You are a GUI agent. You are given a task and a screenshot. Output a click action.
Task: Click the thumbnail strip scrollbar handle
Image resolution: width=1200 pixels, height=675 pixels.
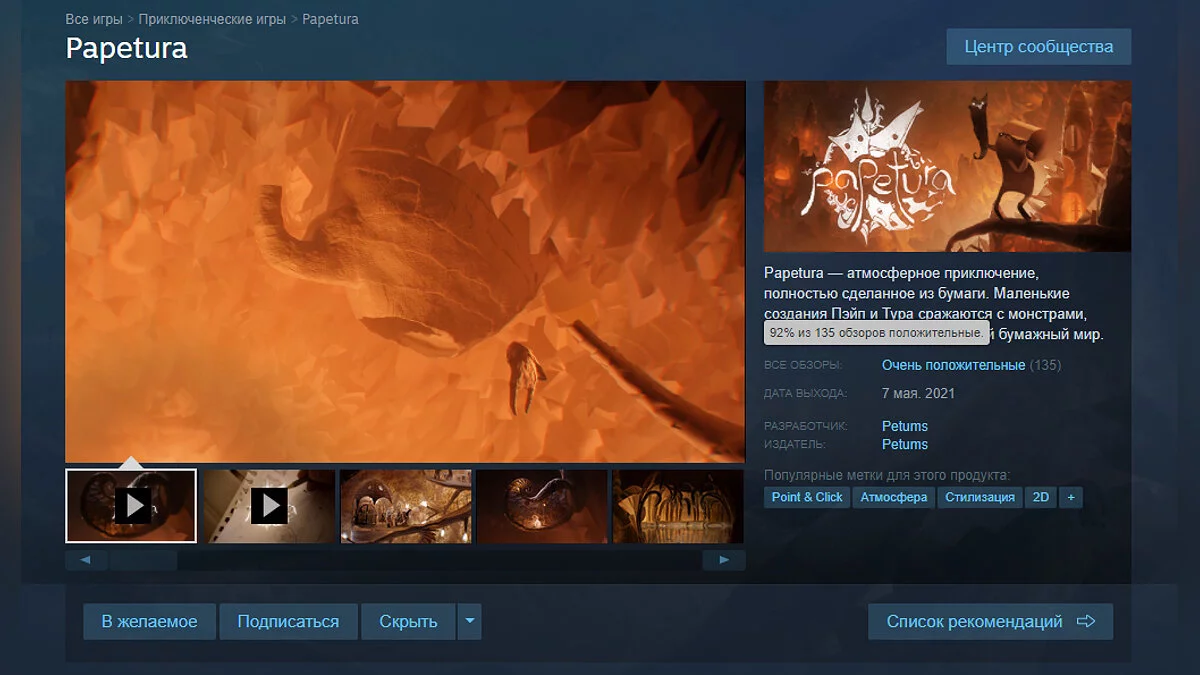click(x=144, y=560)
